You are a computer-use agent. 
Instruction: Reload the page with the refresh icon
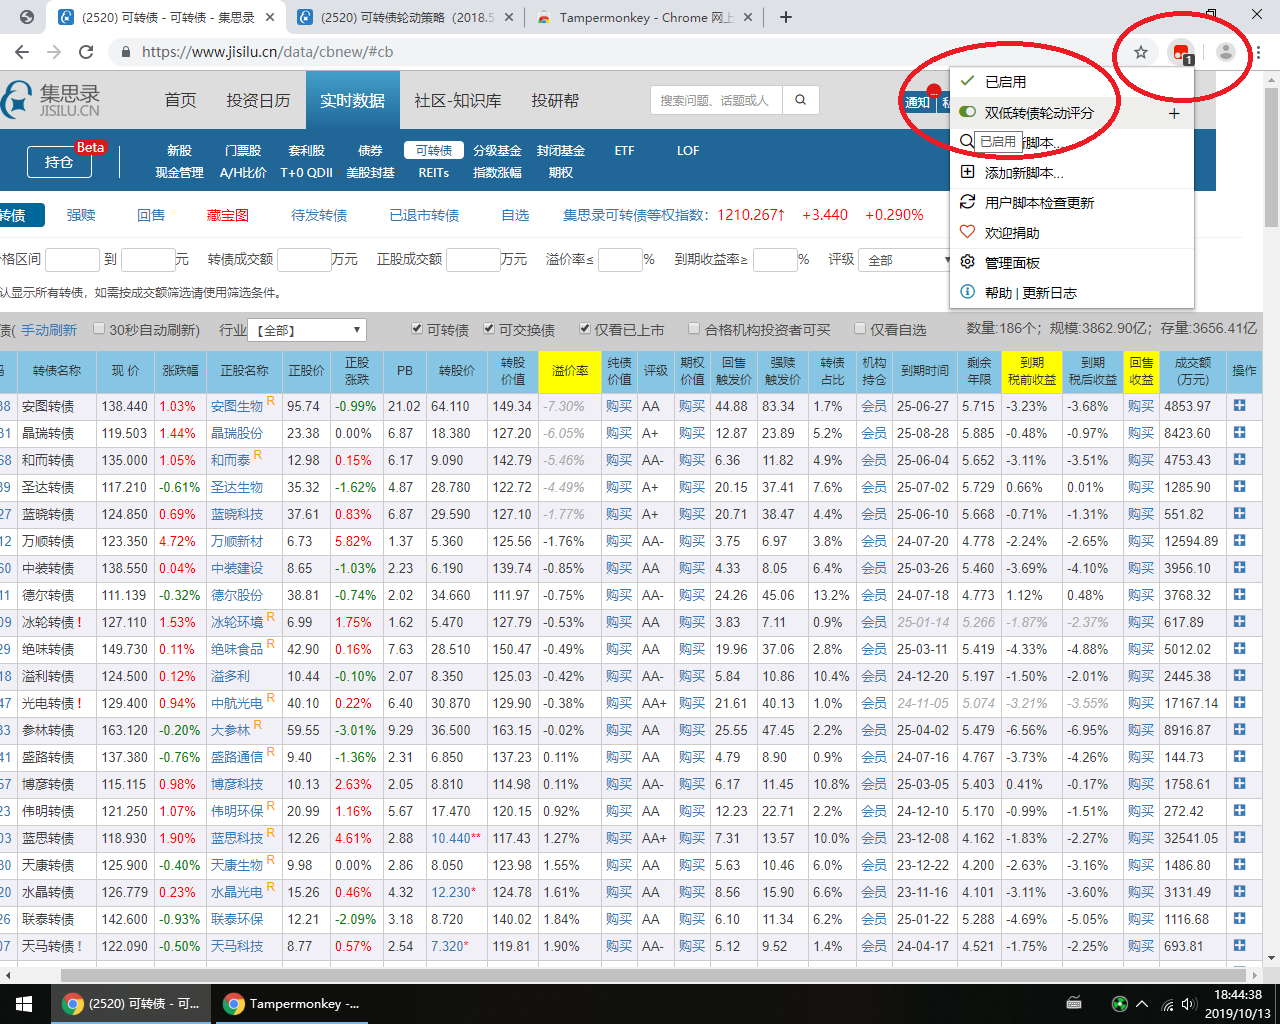pos(86,52)
